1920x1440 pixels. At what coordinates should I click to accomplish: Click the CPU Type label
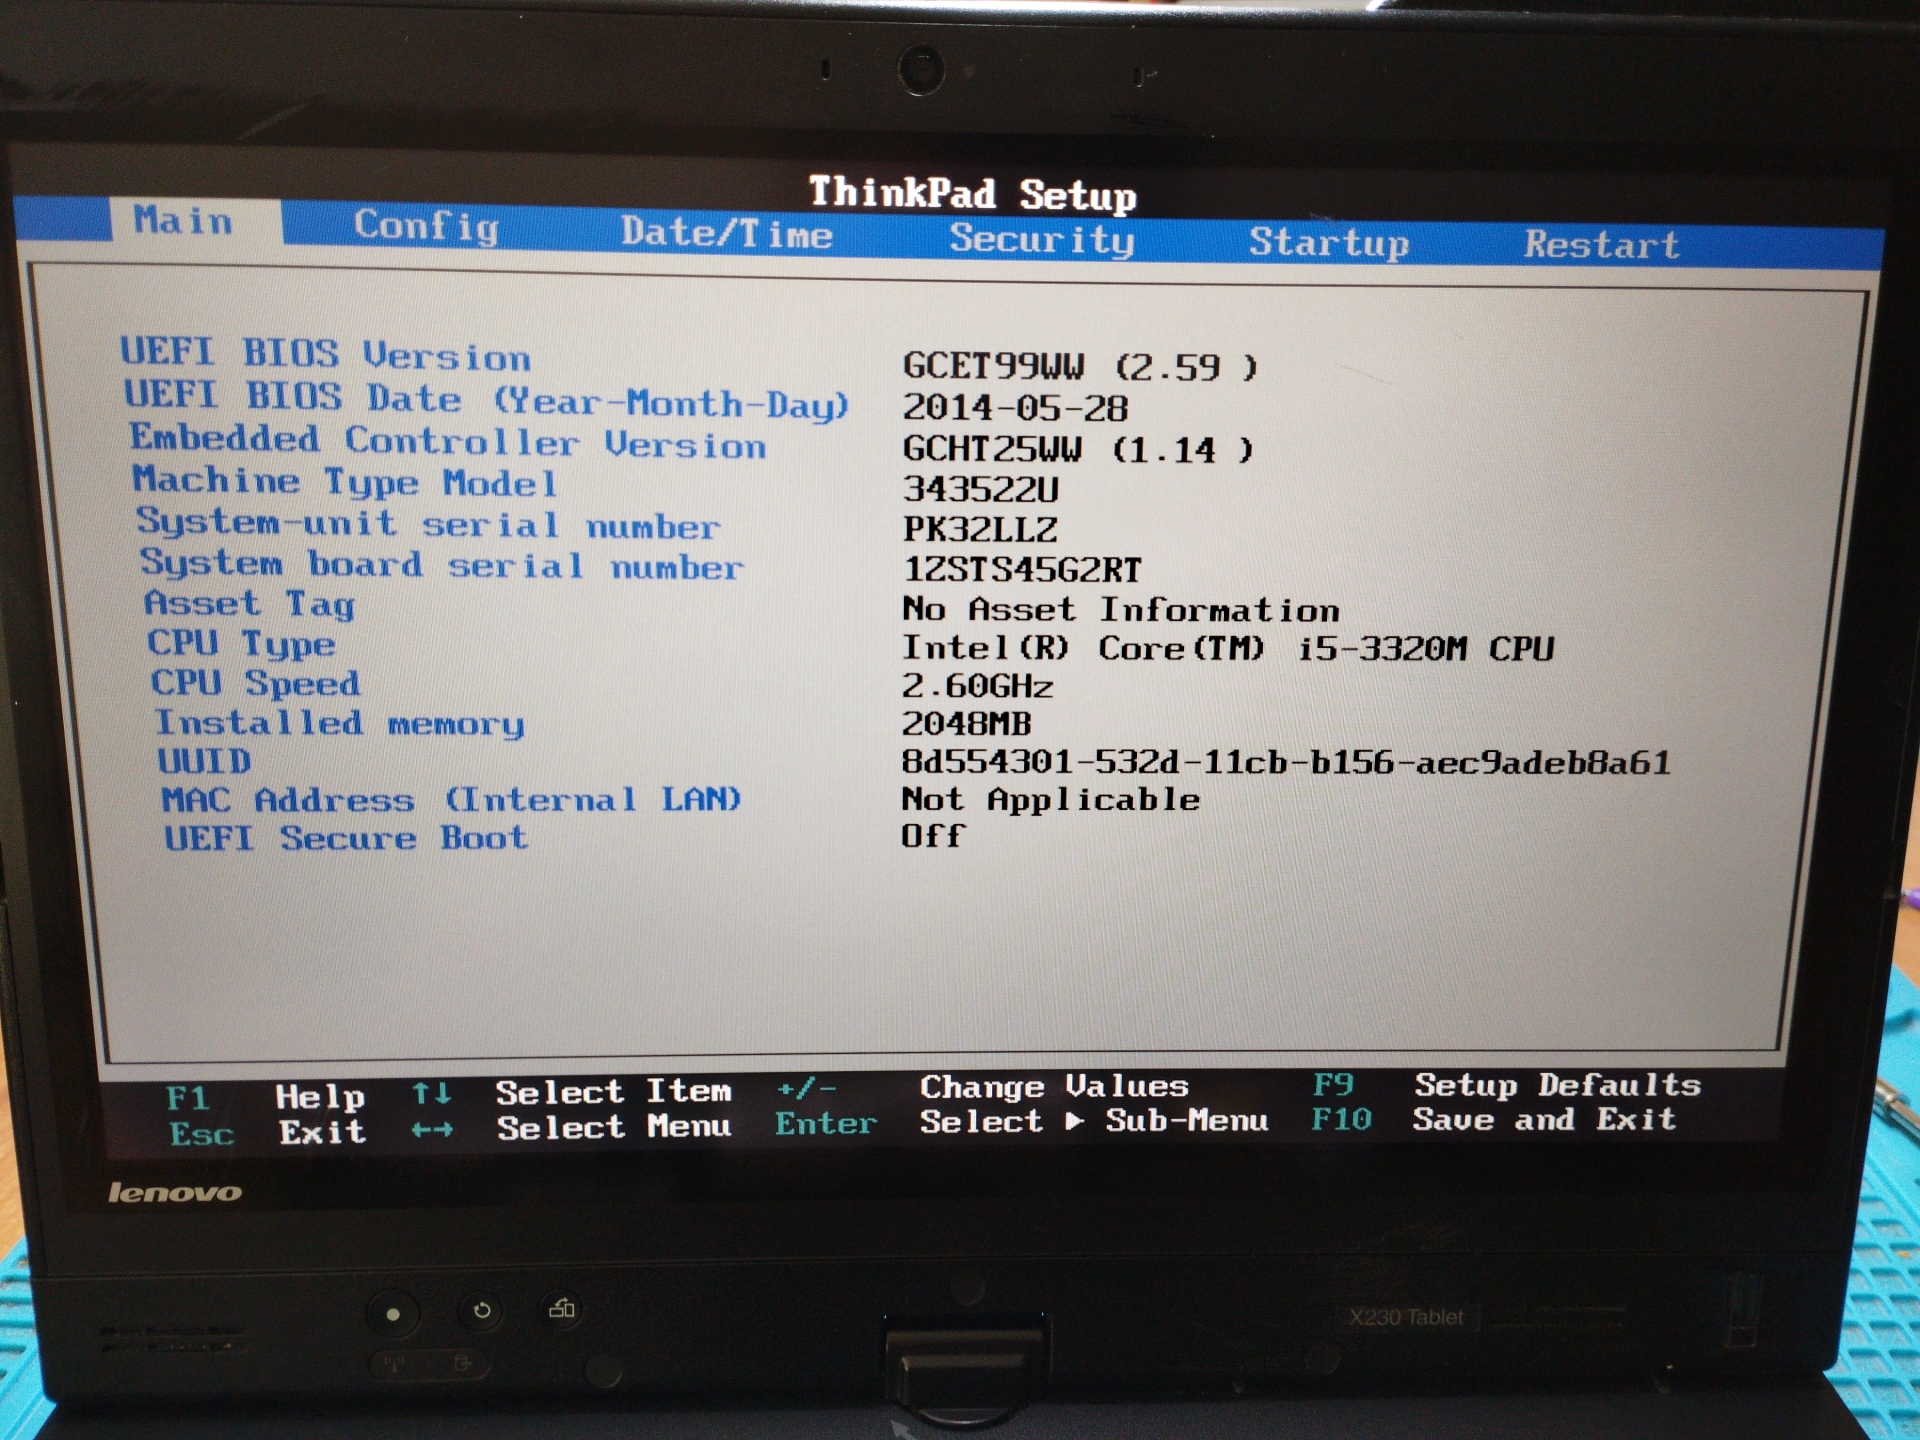tap(241, 643)
